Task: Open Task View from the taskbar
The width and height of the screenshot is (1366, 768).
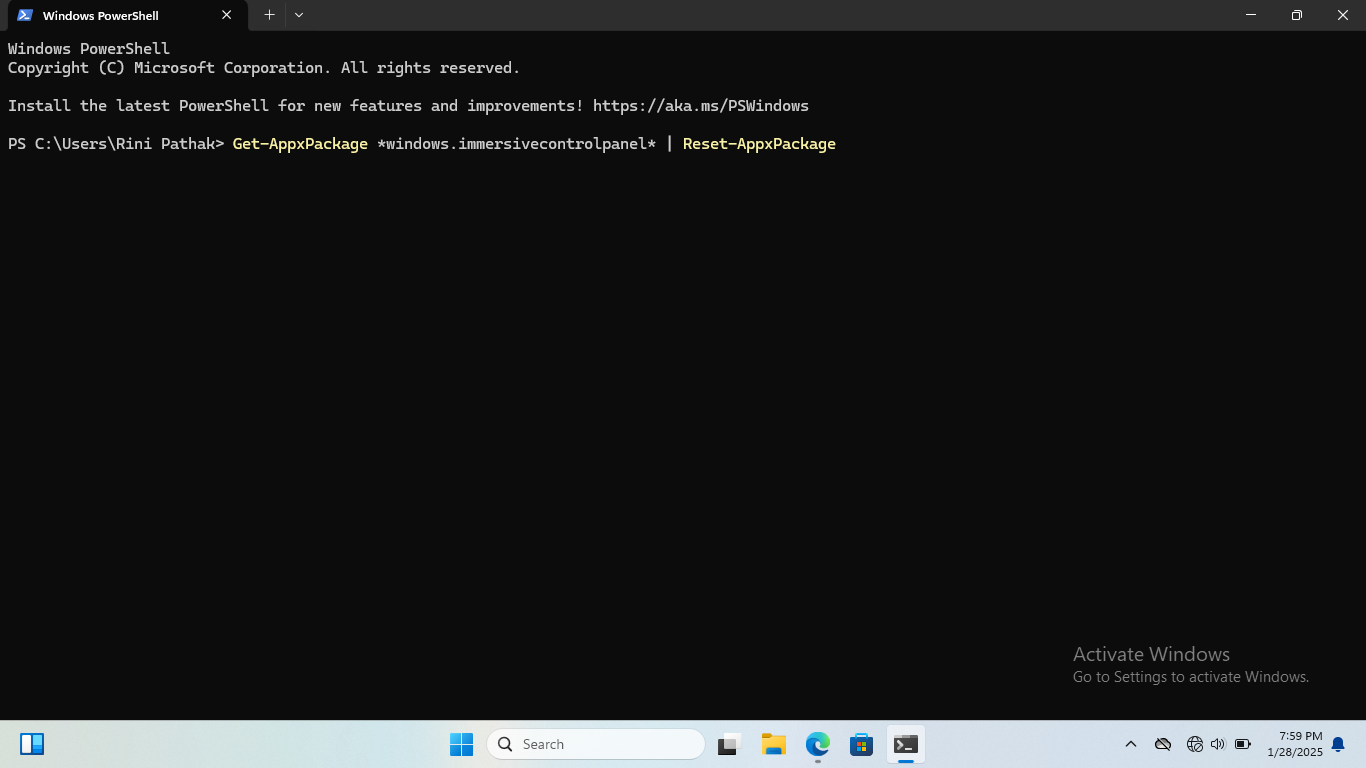Action: (x=728, y=744)
